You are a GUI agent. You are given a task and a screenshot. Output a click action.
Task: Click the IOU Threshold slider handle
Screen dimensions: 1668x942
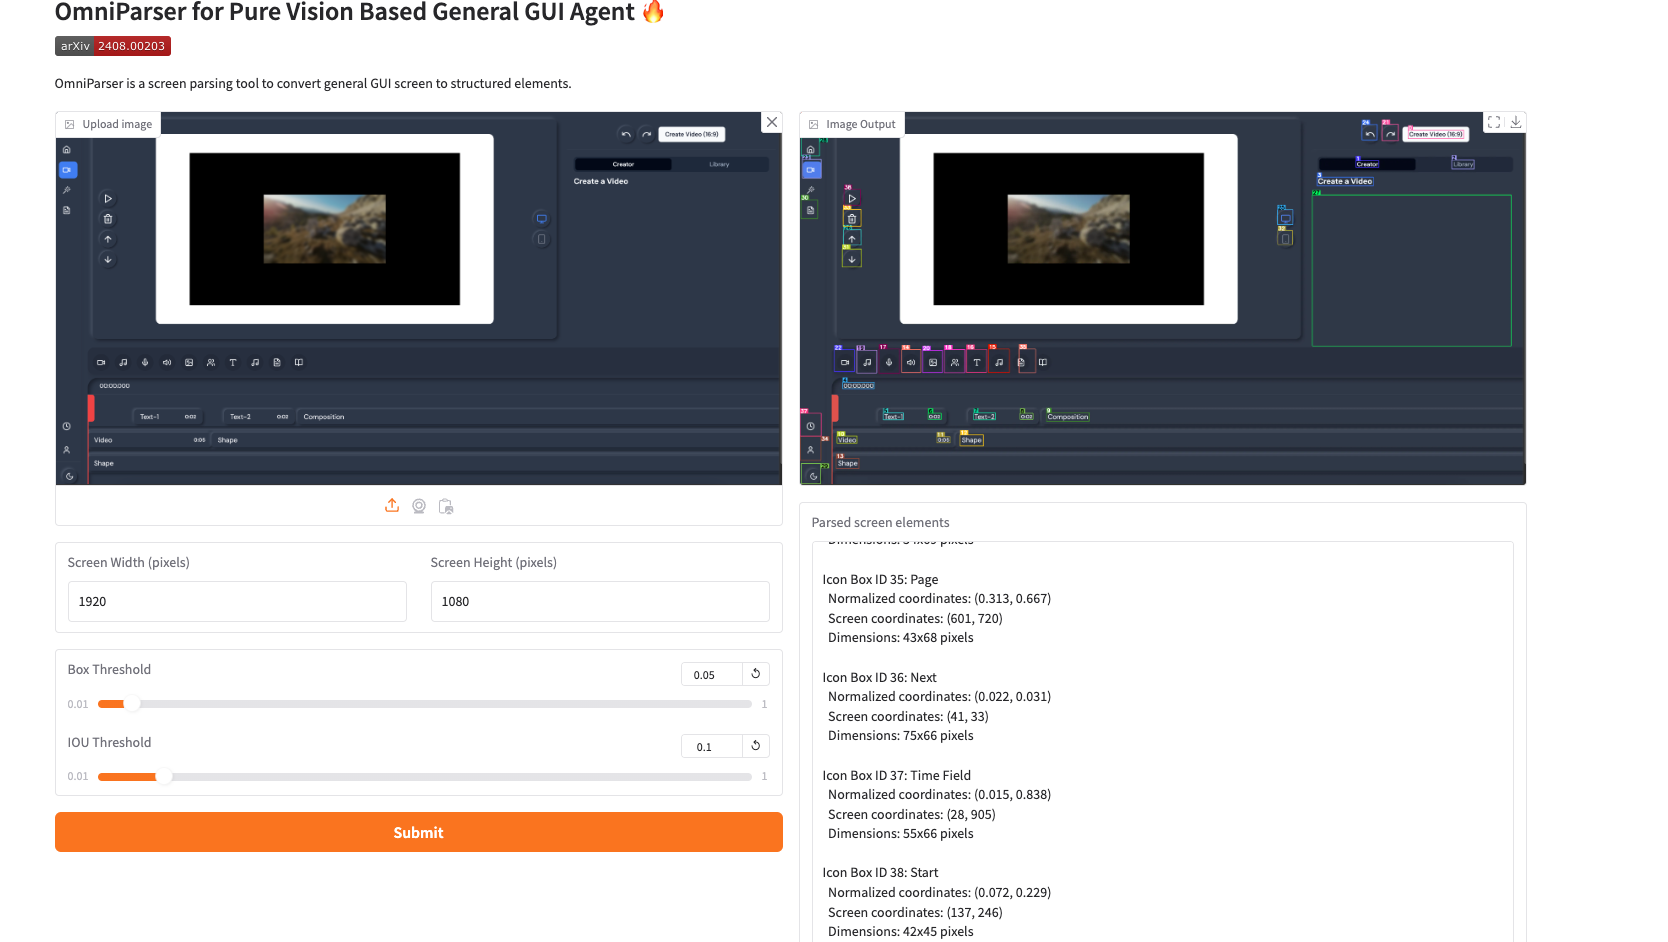pyautogui.click(x=164, y=777)
